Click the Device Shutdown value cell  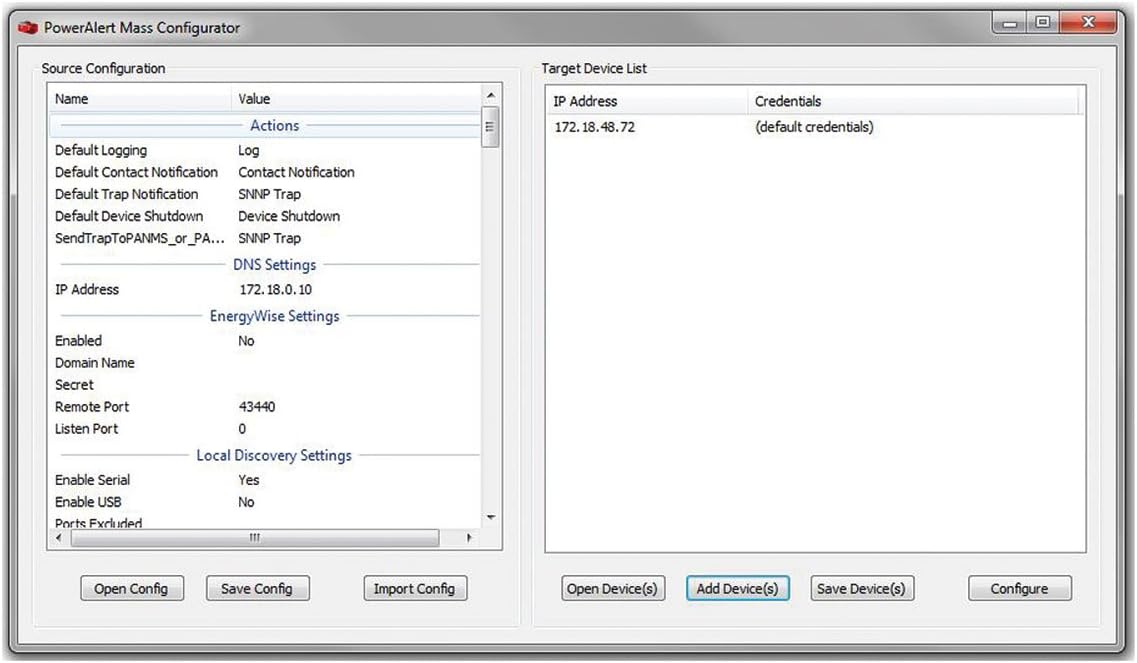coord(289,216)
